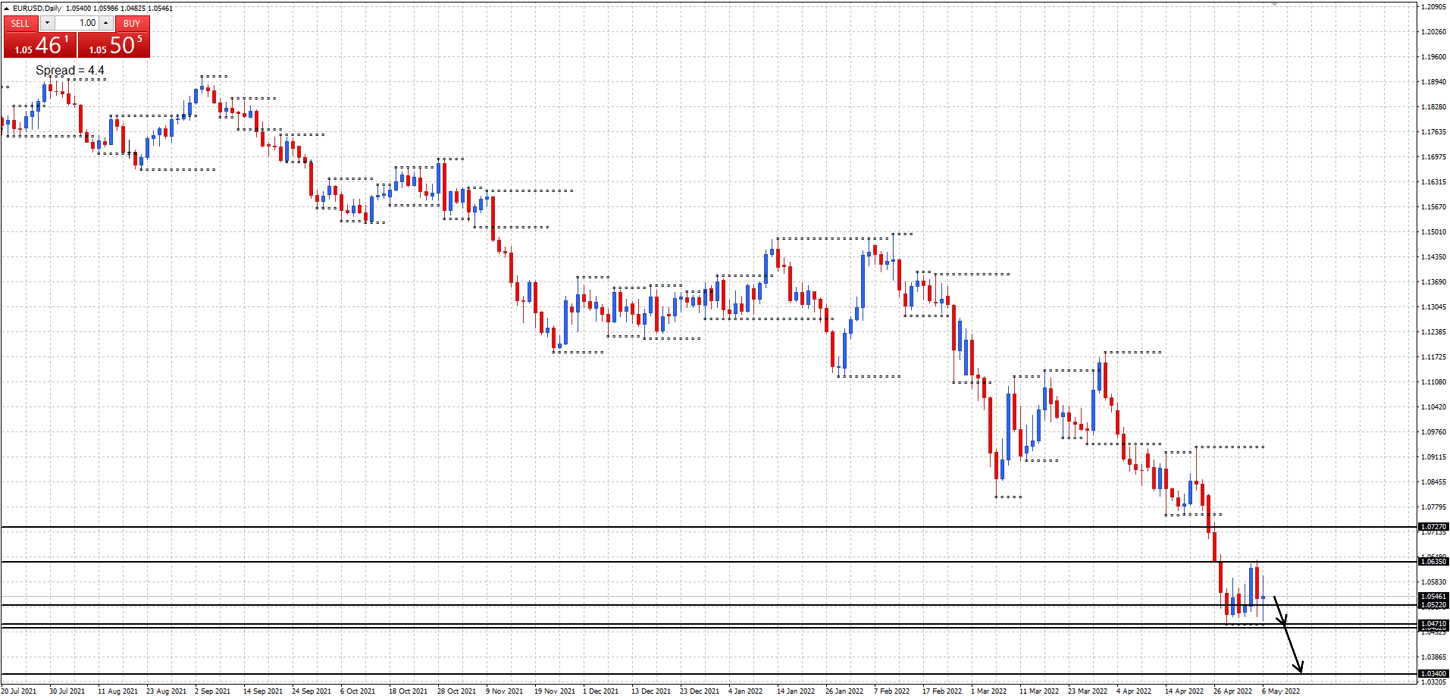Click the 1.18940 price scale value
This screenshot has width=1450, height=698.
[x=1434, y=82]
